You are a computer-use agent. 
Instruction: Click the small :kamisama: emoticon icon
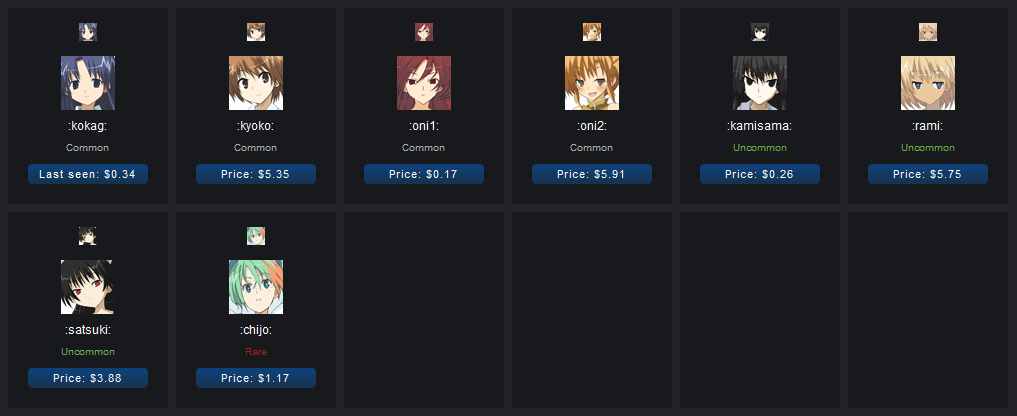click(760, 32)
